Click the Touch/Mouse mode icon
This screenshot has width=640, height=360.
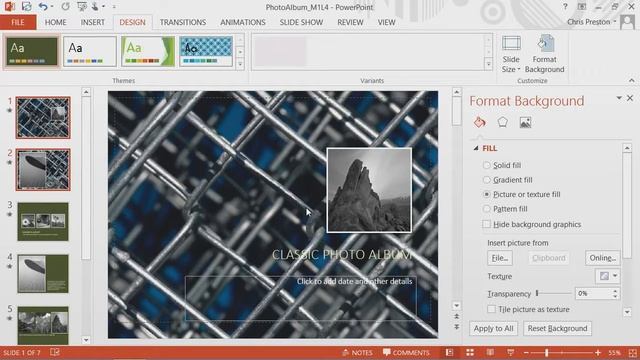pyautogui.click(x=96, y=7)
